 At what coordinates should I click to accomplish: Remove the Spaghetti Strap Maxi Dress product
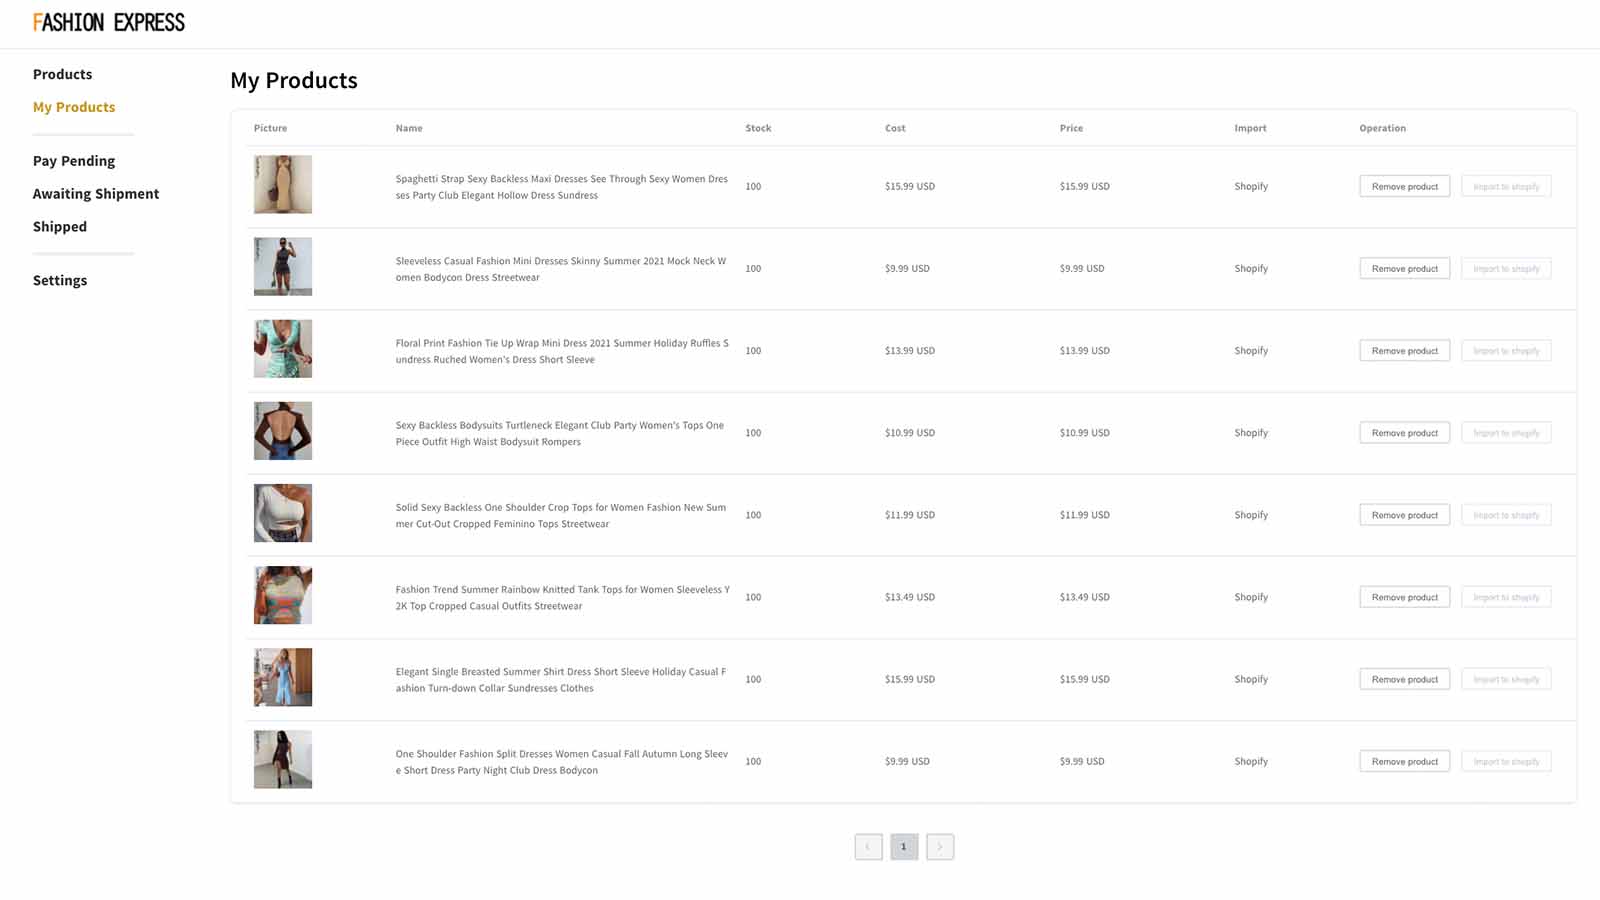click(1404, 187)
